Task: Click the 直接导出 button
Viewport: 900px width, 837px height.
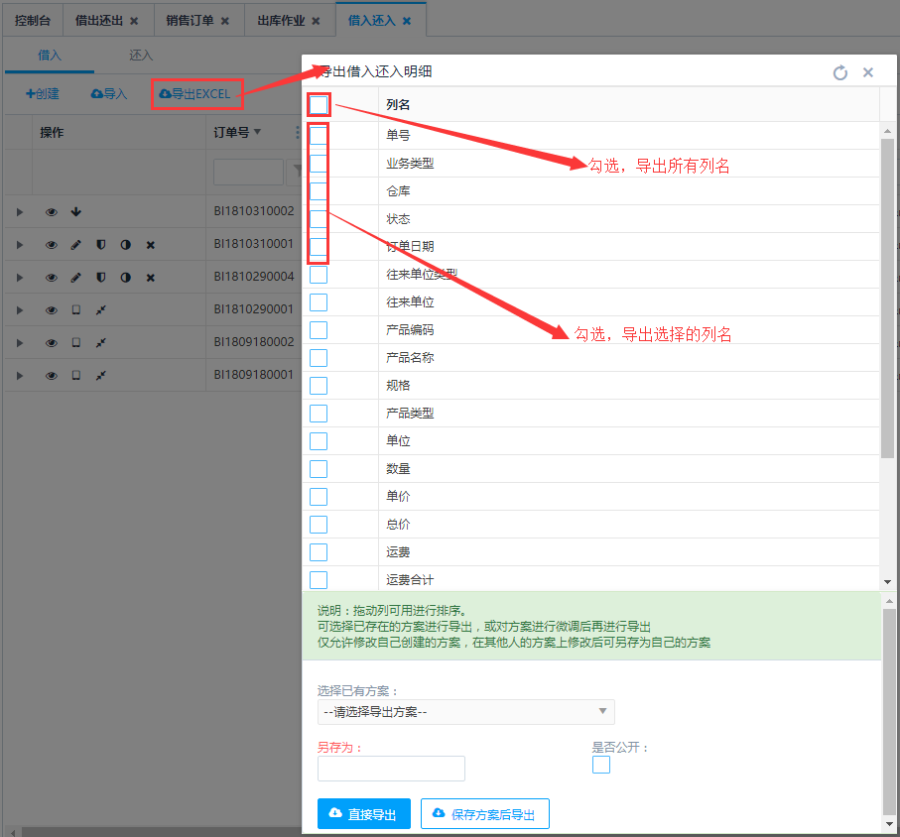Action: tap(364, 814)
